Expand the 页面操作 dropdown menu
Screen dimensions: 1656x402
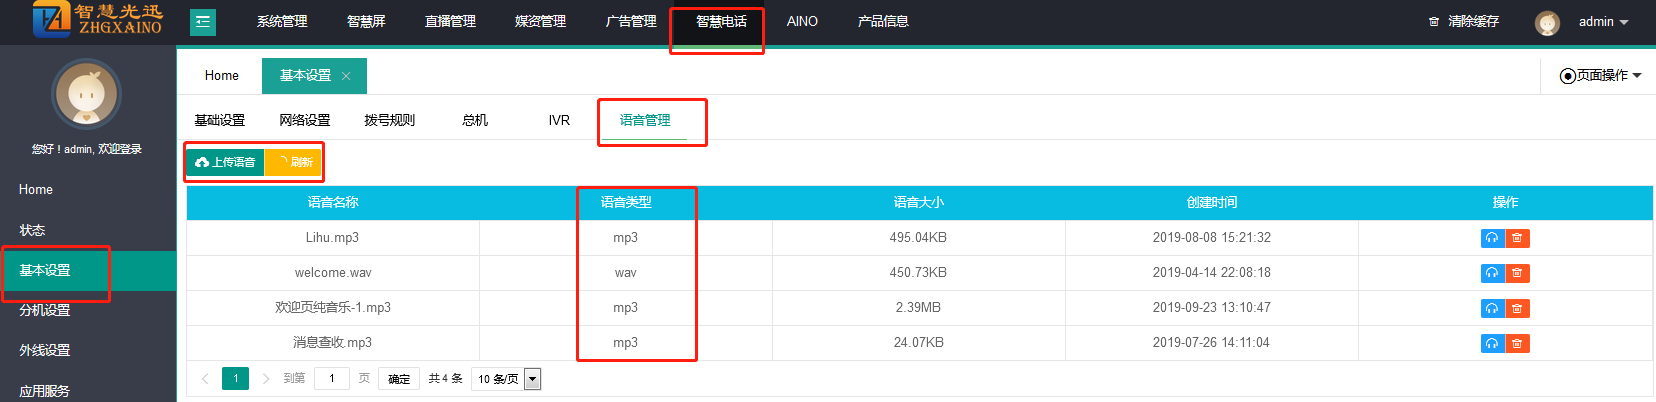(1601, 76)
